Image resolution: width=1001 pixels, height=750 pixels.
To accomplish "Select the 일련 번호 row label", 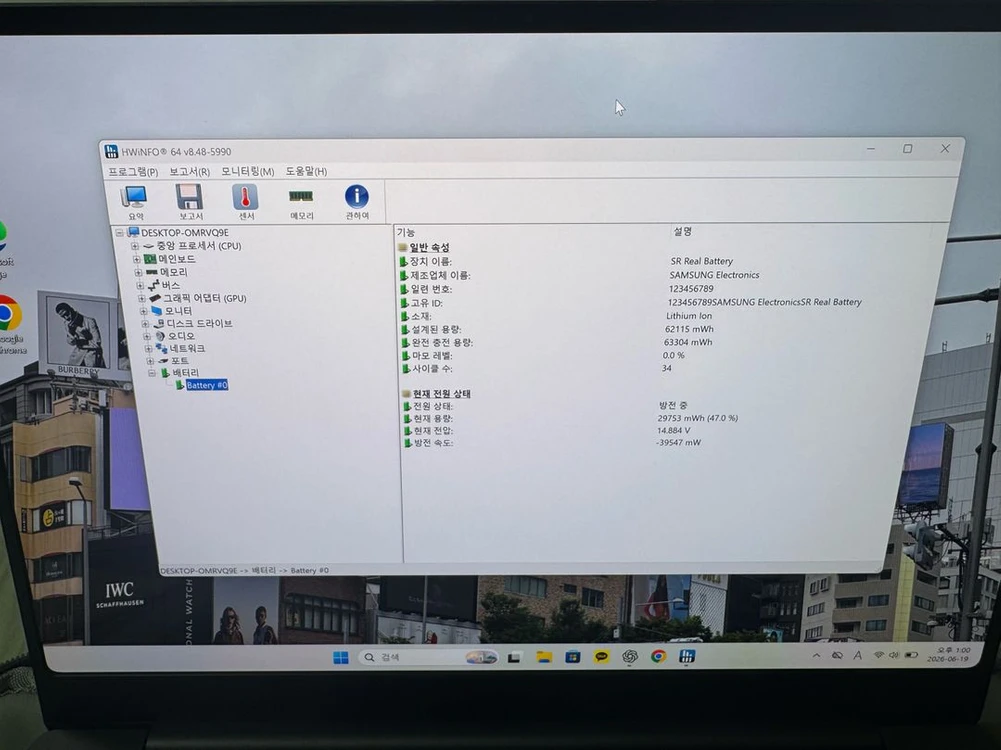I will pos(432,289).
